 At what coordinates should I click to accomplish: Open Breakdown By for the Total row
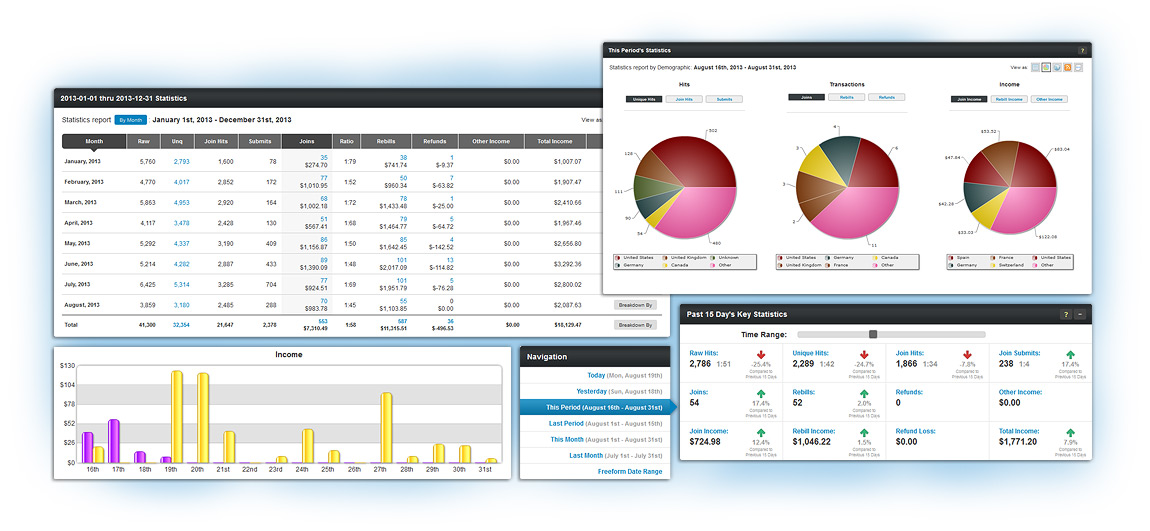pyautogui.click(x=635, y=324)
